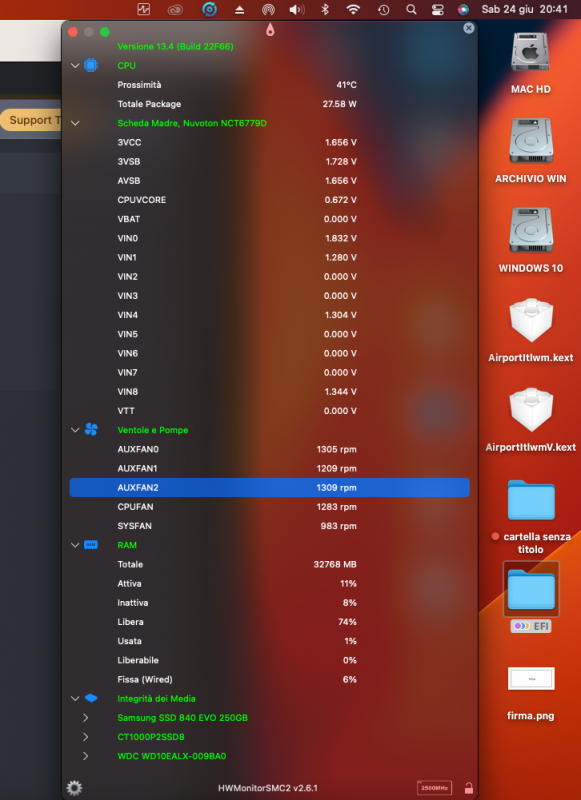Select the 3VSB voltage row

click(269, 161)
